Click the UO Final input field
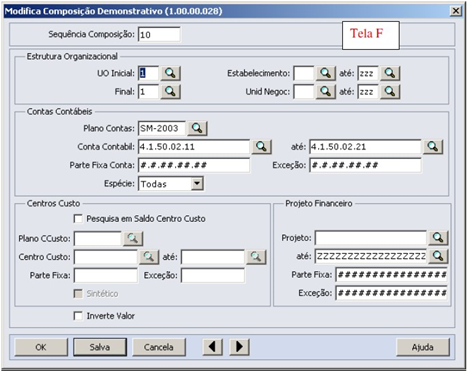Image resolution: width=467 pixels, height=371 pixels. pyautogui.click(x=148, y=92)
